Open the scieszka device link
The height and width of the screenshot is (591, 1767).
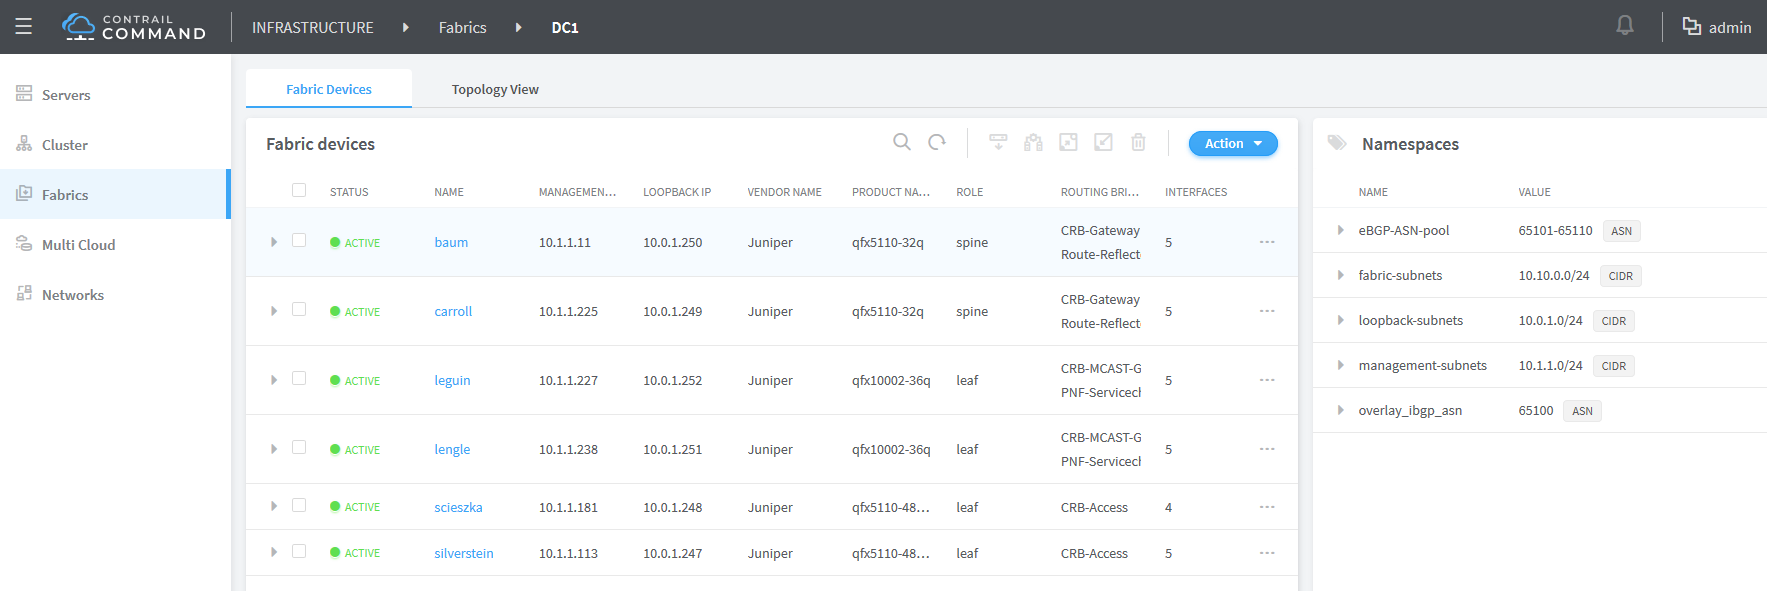tap(458, 507)
